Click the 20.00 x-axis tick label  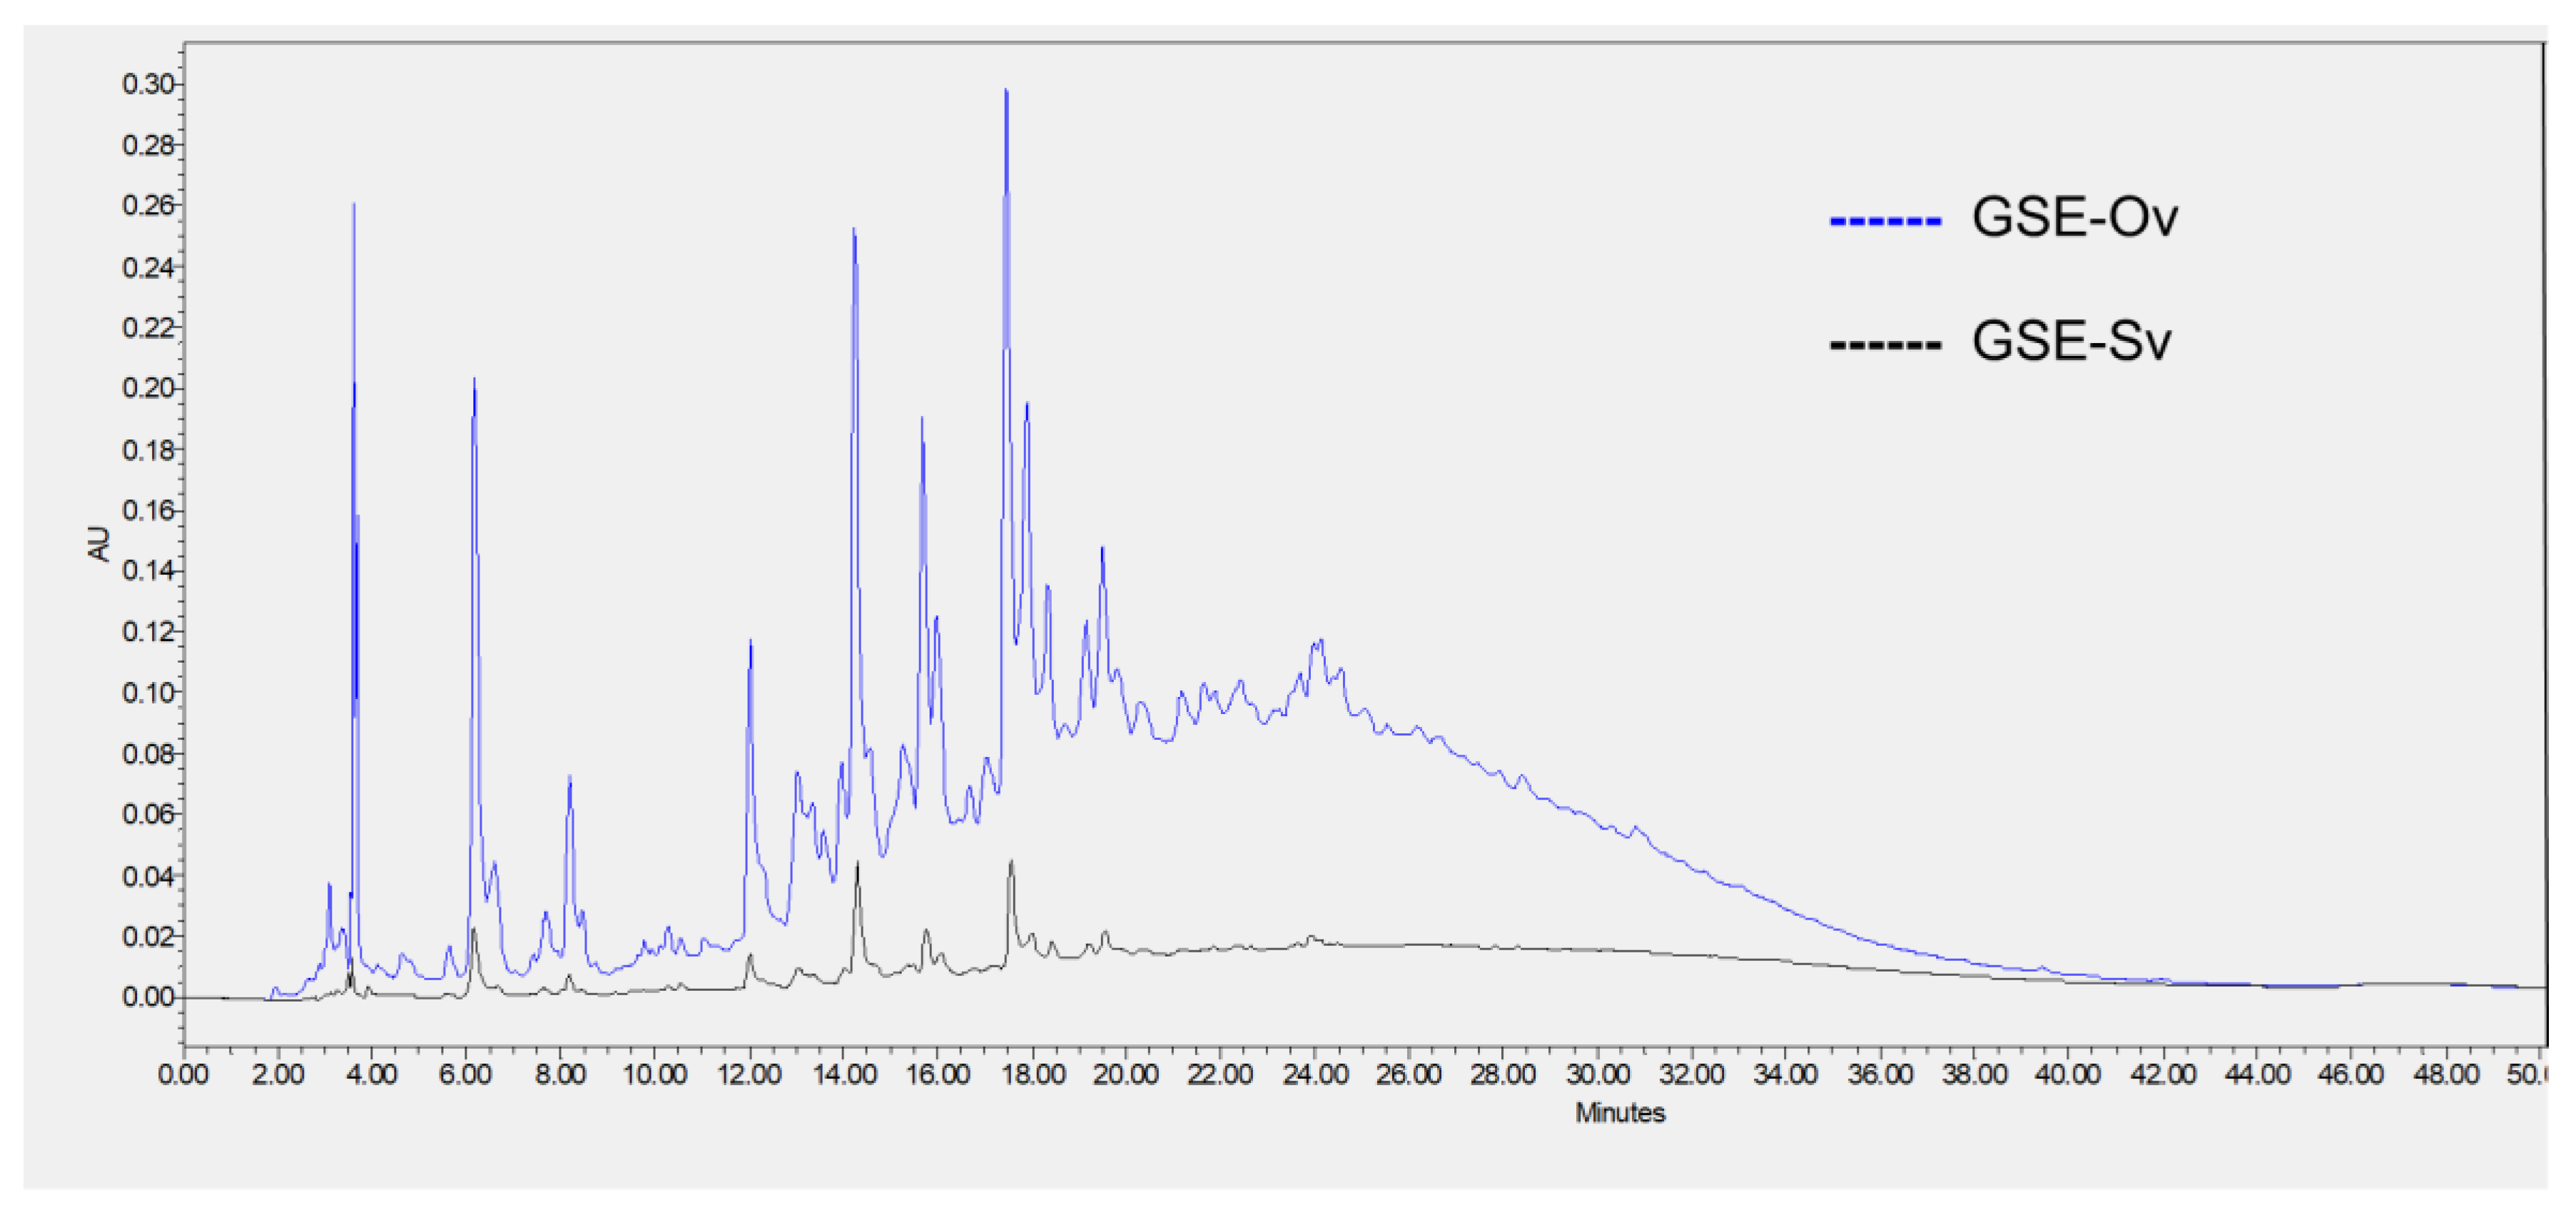[1128, 1075]
